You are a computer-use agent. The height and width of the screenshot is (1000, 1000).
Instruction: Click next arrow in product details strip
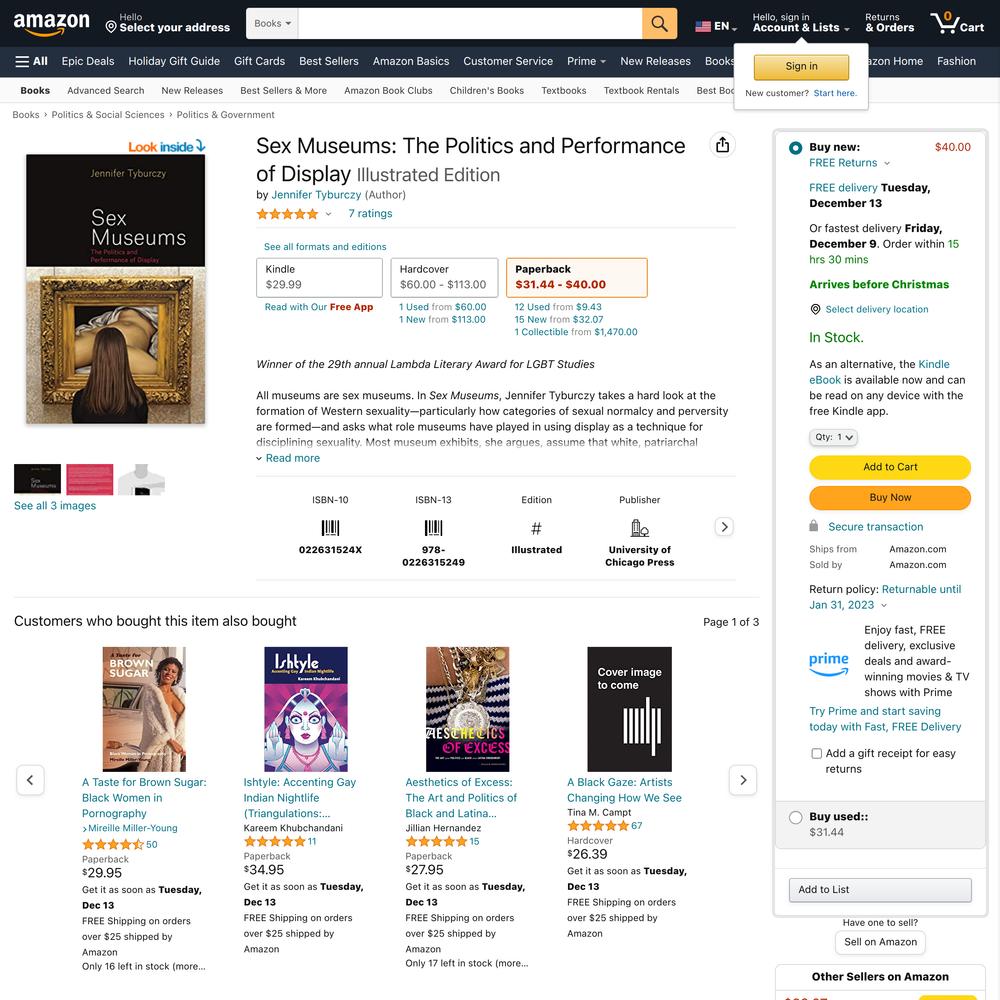(x=724, y=527)
